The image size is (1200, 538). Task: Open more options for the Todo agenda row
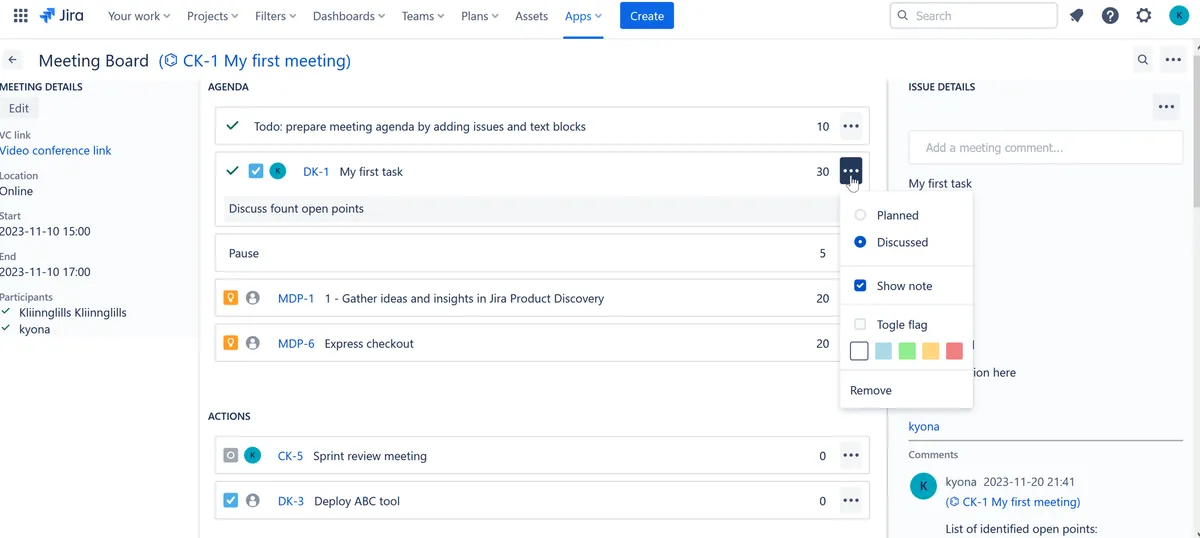(x=851, y=126)
